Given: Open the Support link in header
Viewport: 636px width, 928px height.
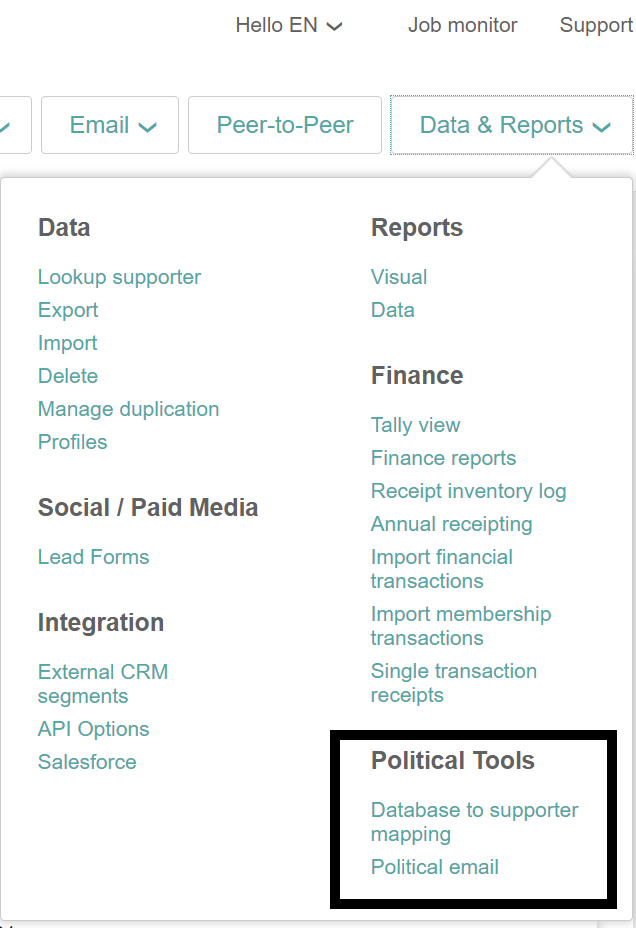Looking at the screenshot, I should [596, 26].
